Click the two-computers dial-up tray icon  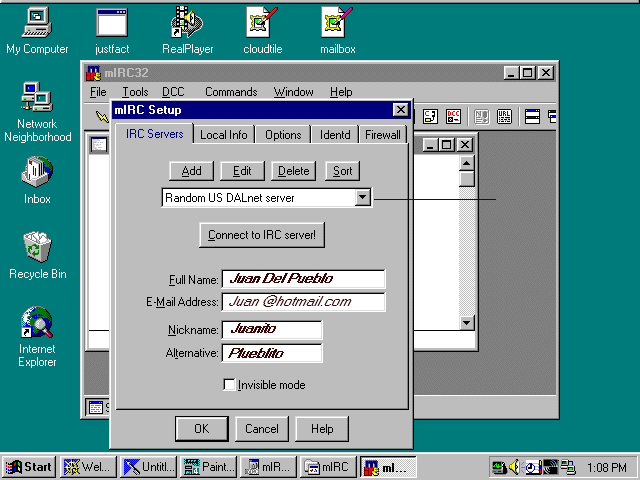(568, 467)
